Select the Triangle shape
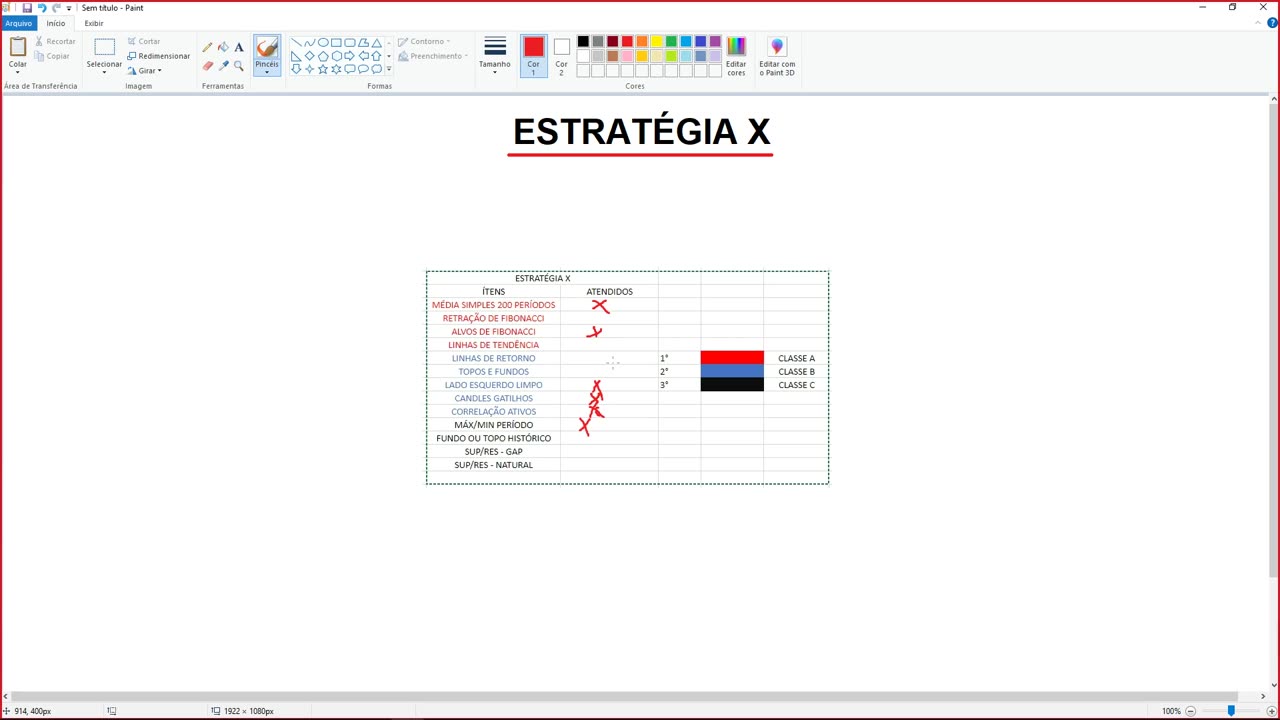Image resolution: width=1280 pixels, height=720 pixels. pos(376,43)
